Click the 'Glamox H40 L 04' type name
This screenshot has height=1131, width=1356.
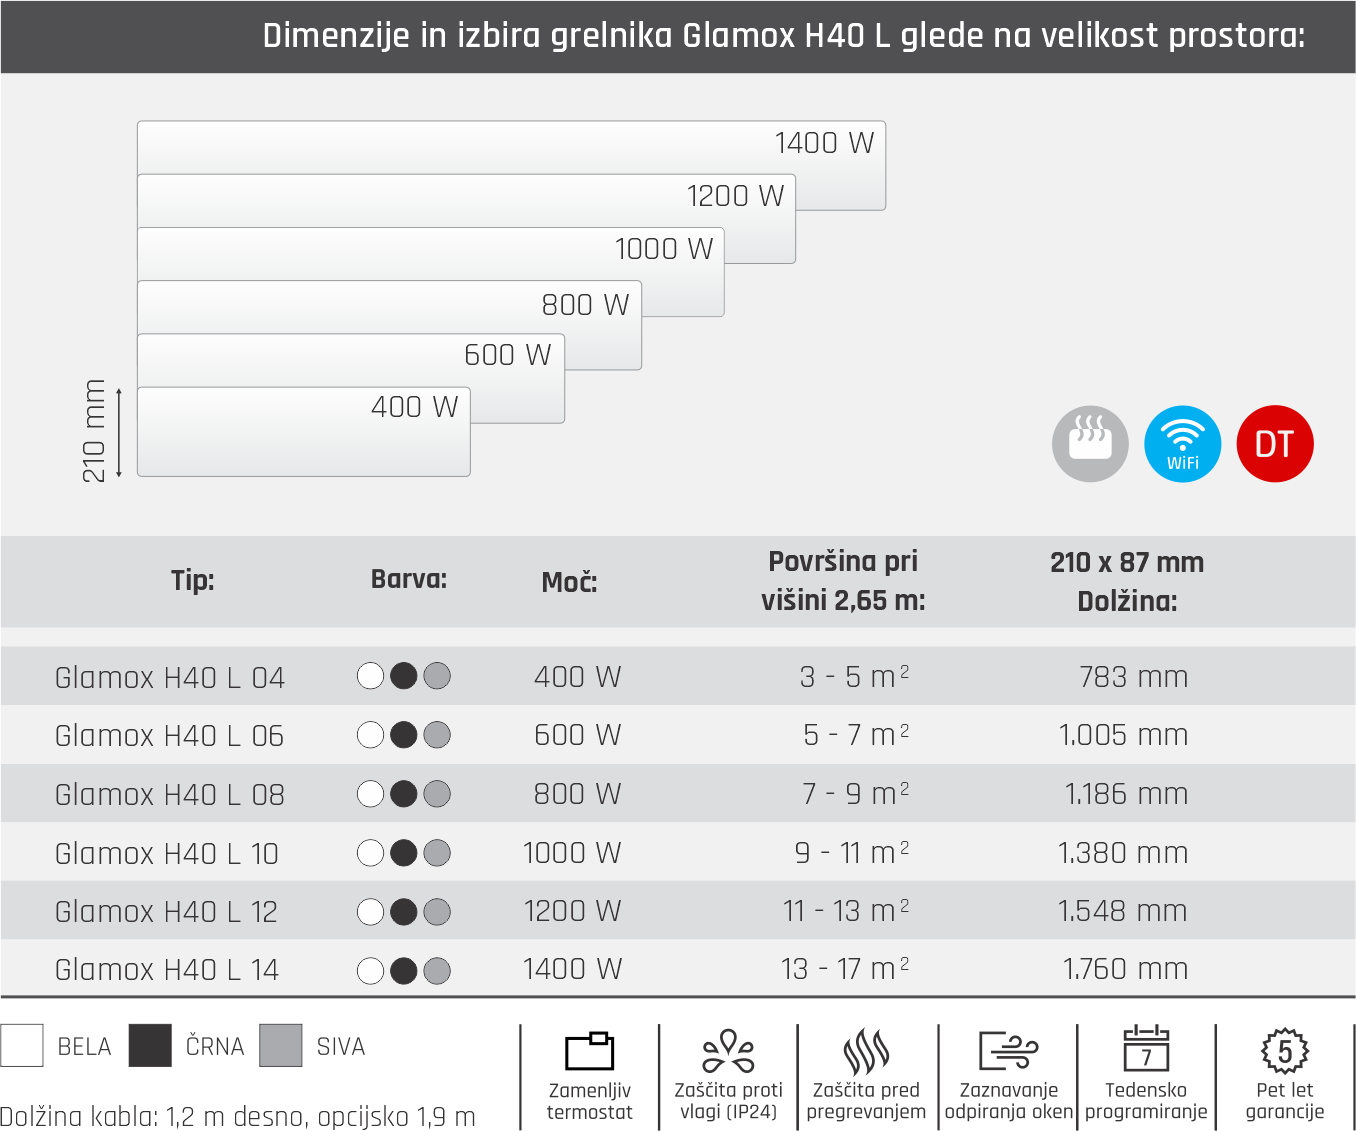(x=170, y=677)
